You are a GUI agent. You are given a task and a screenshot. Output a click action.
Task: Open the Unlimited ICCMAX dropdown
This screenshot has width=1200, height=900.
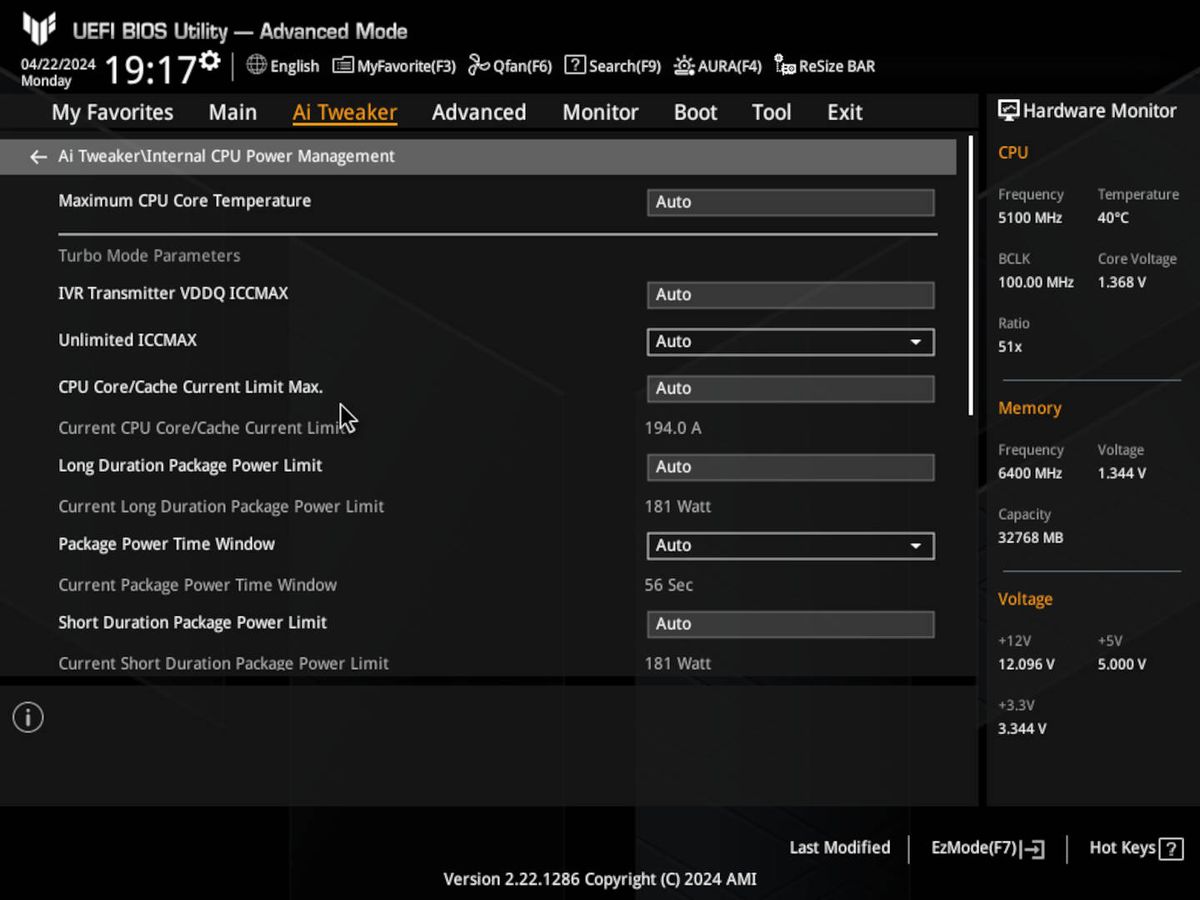click(790, 341)
